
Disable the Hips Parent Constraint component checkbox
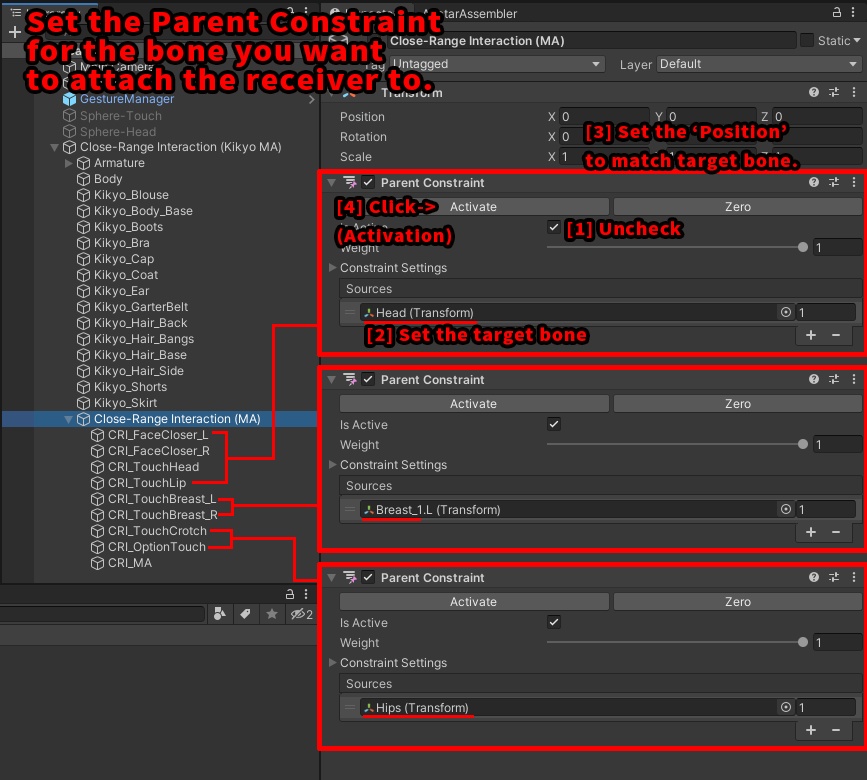[x=368, y=577]
